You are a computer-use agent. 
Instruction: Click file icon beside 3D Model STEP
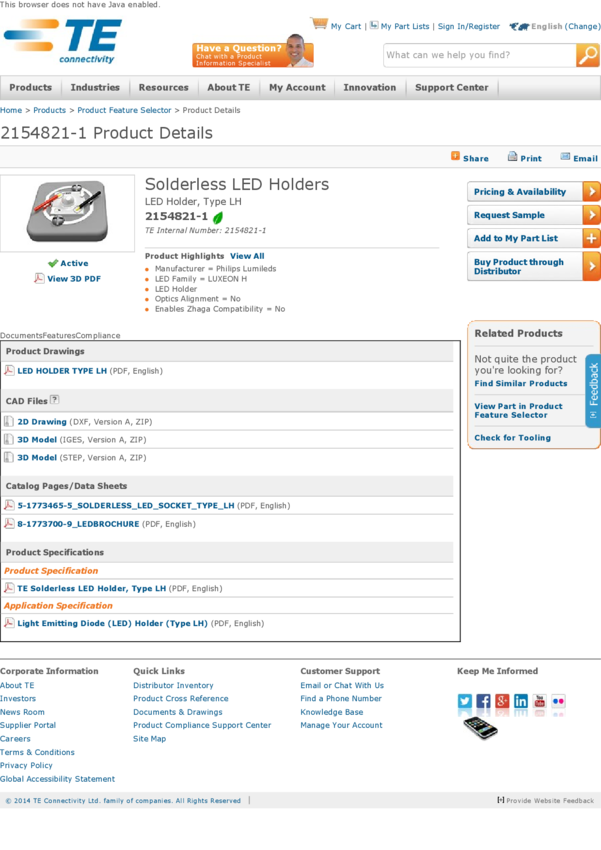9,457
